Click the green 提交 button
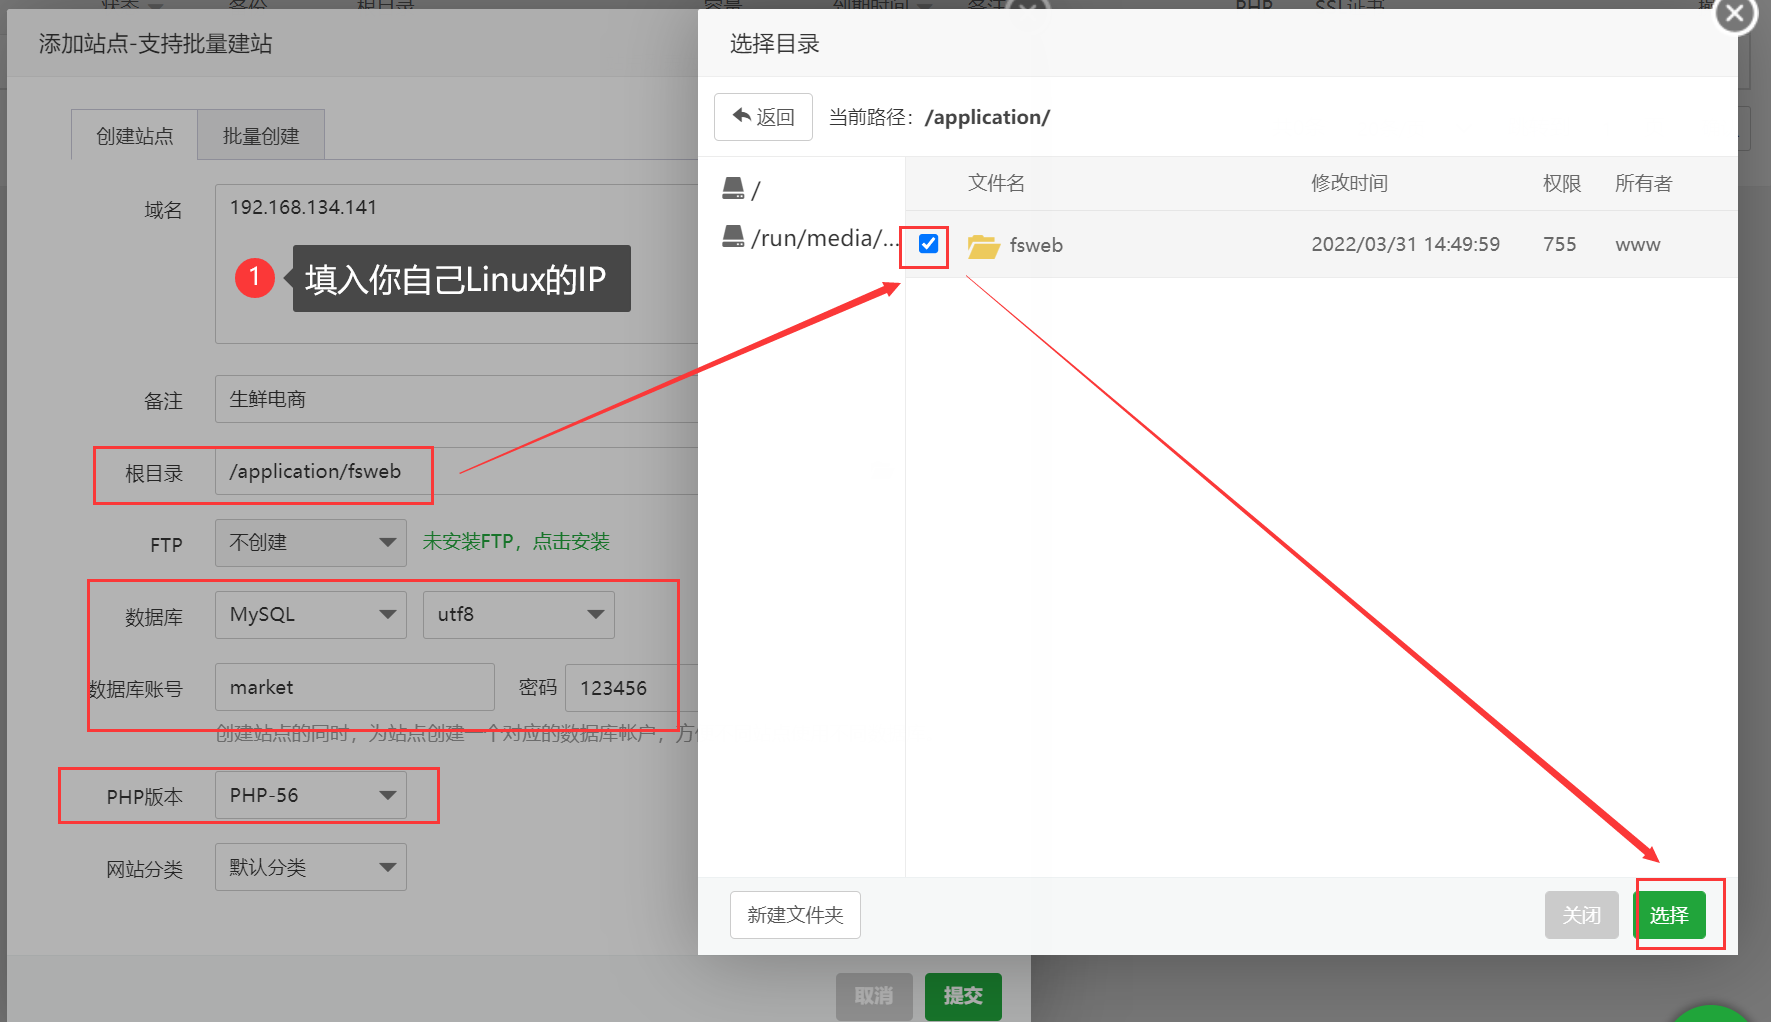Image resolution: width=1771 pixels, height=1022 pixels. (x=963, y=996)
